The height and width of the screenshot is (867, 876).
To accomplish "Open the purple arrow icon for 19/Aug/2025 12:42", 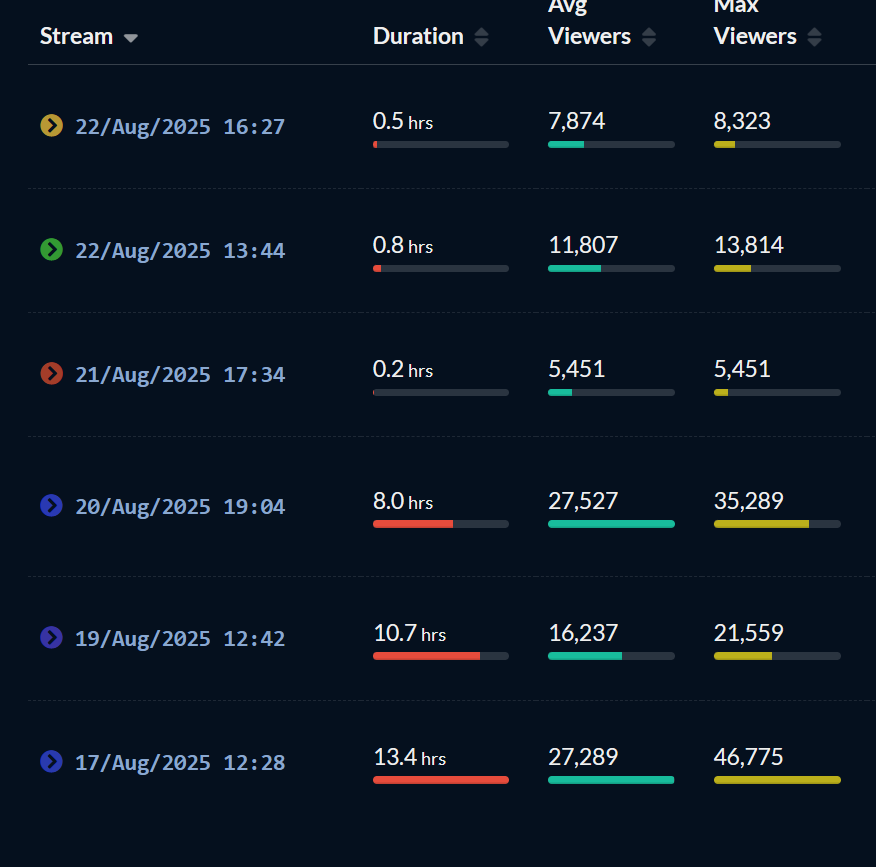I will point(51,637).
